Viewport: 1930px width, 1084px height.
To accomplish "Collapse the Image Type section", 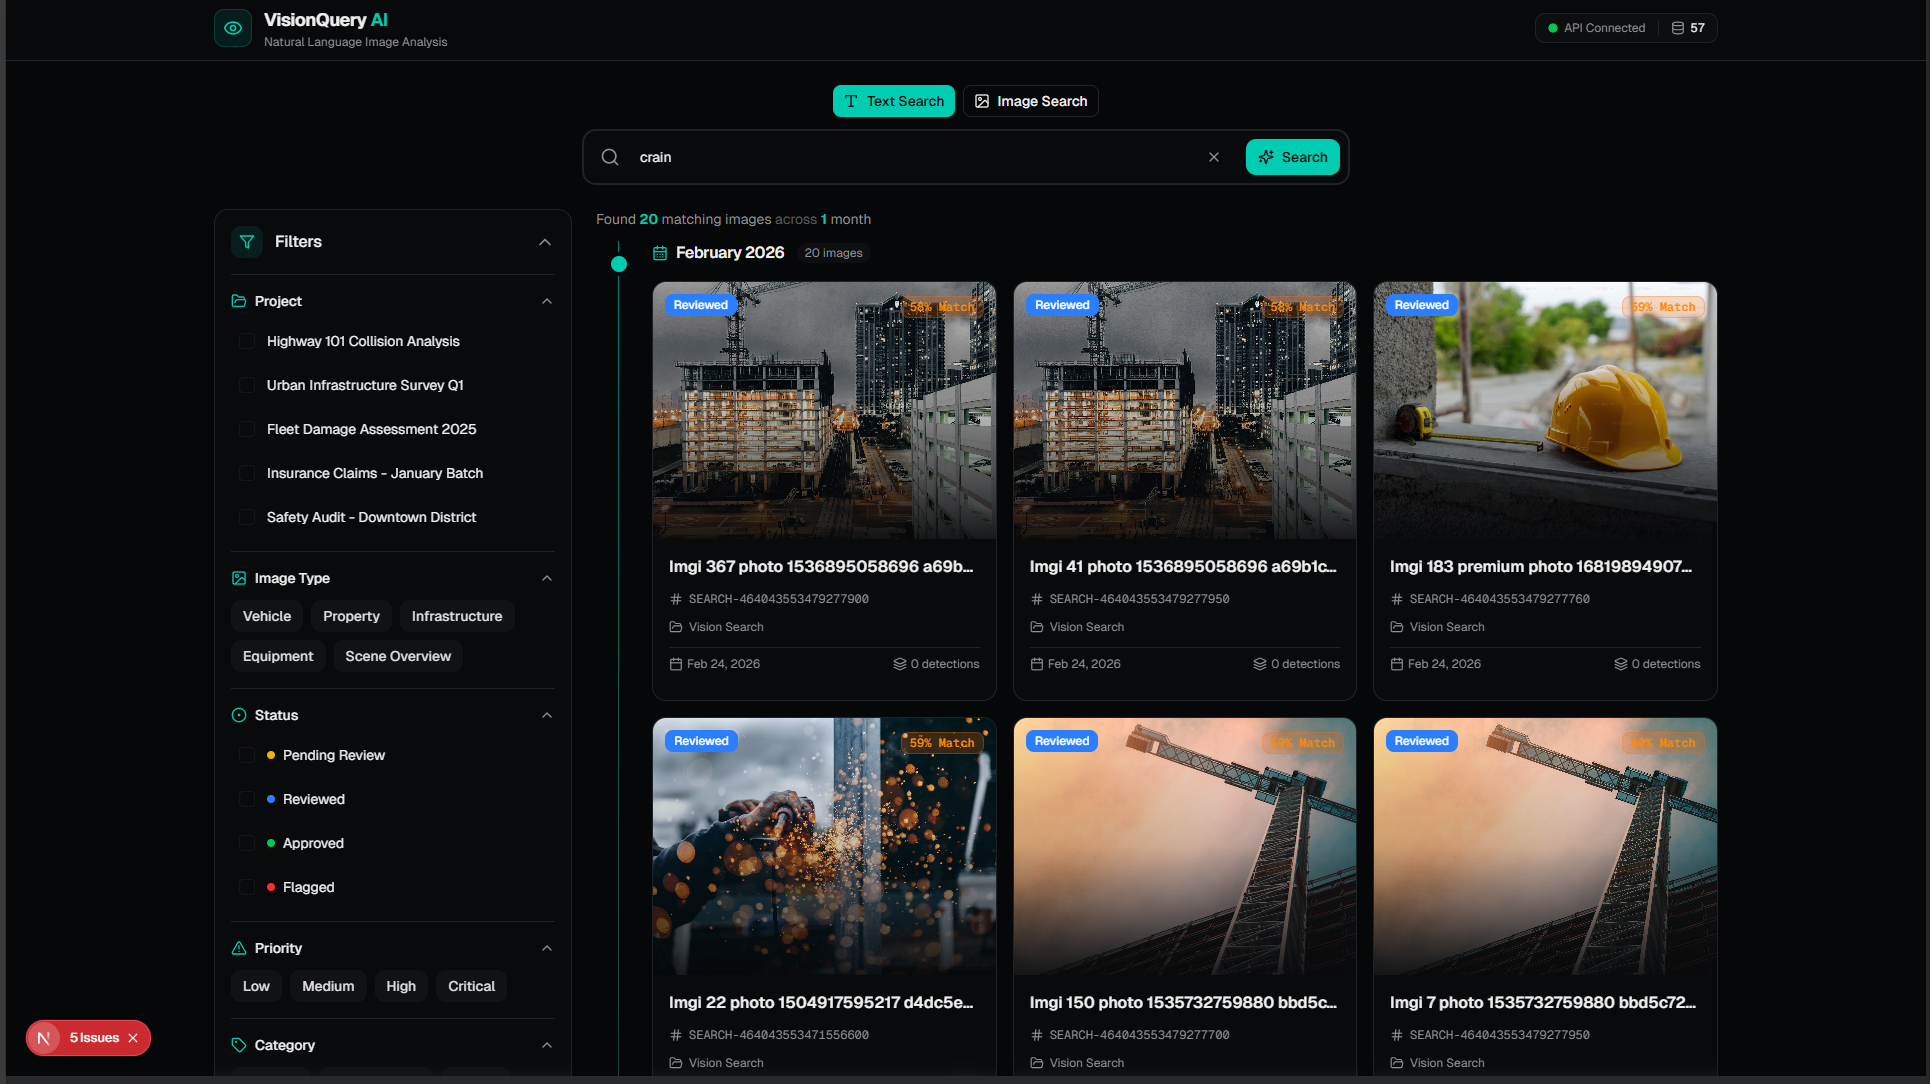I will pyautogui.click(x=547, y=578).
